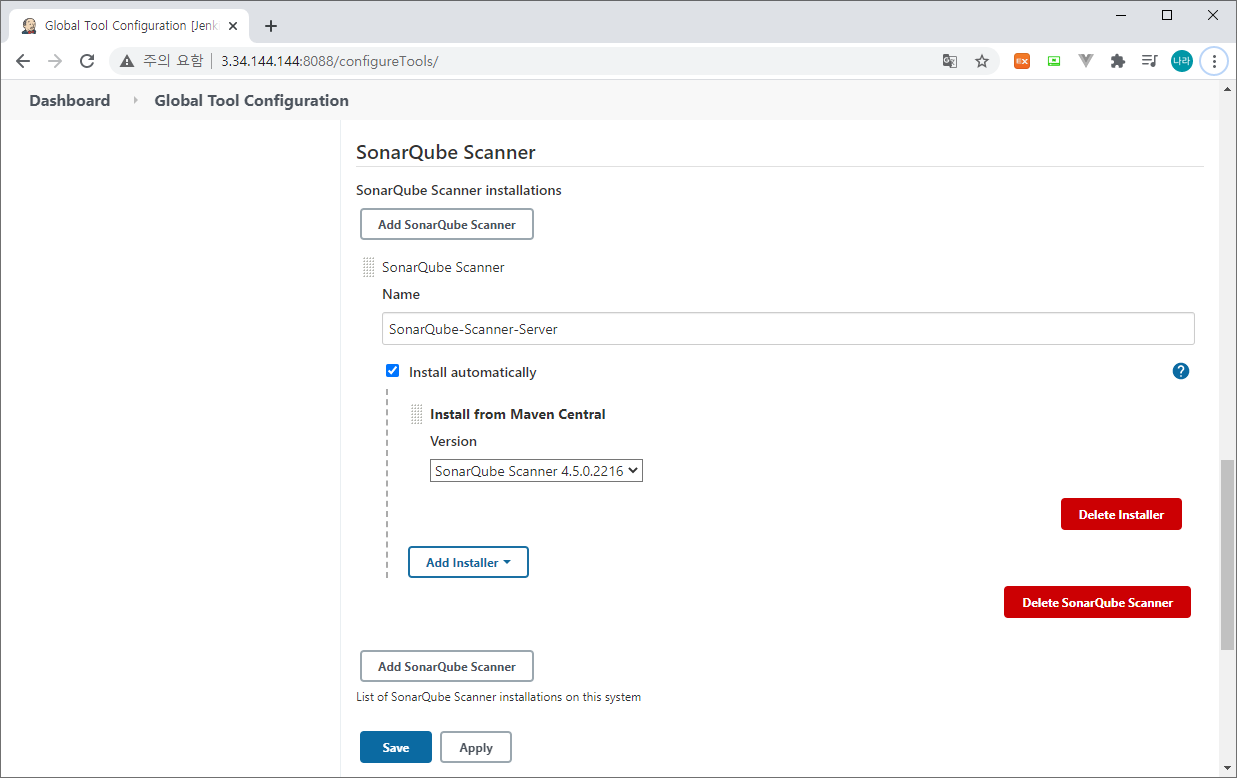Click the 'Version' label
The height and width of the screenshot is (778, 1237).
(x=453, y=441)
